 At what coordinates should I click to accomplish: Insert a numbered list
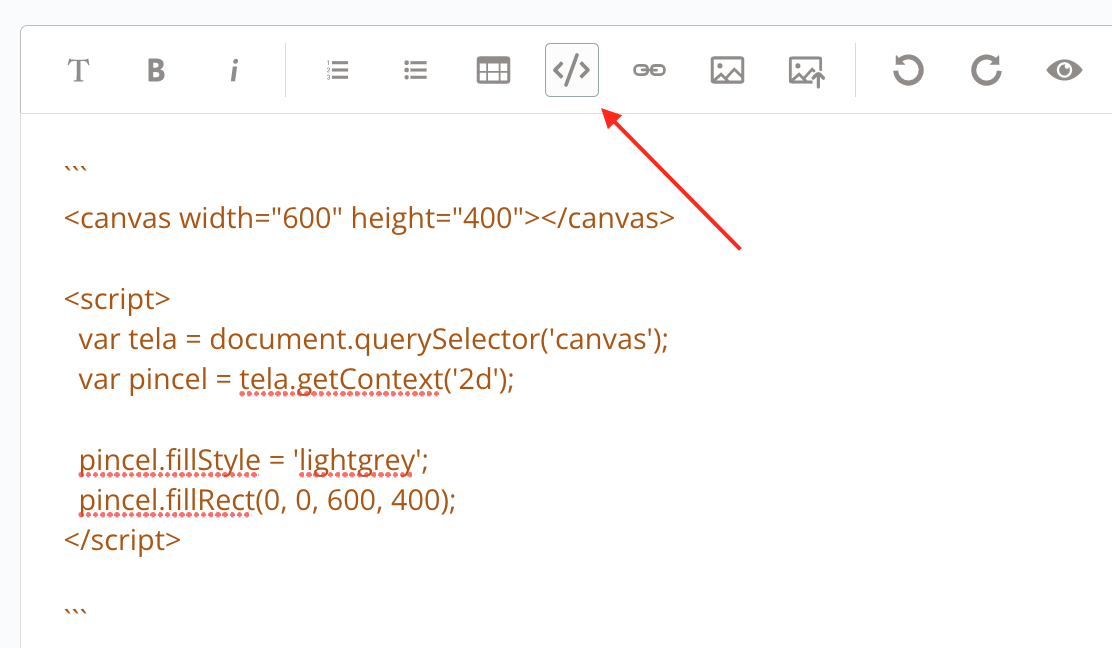click(337, 70)
